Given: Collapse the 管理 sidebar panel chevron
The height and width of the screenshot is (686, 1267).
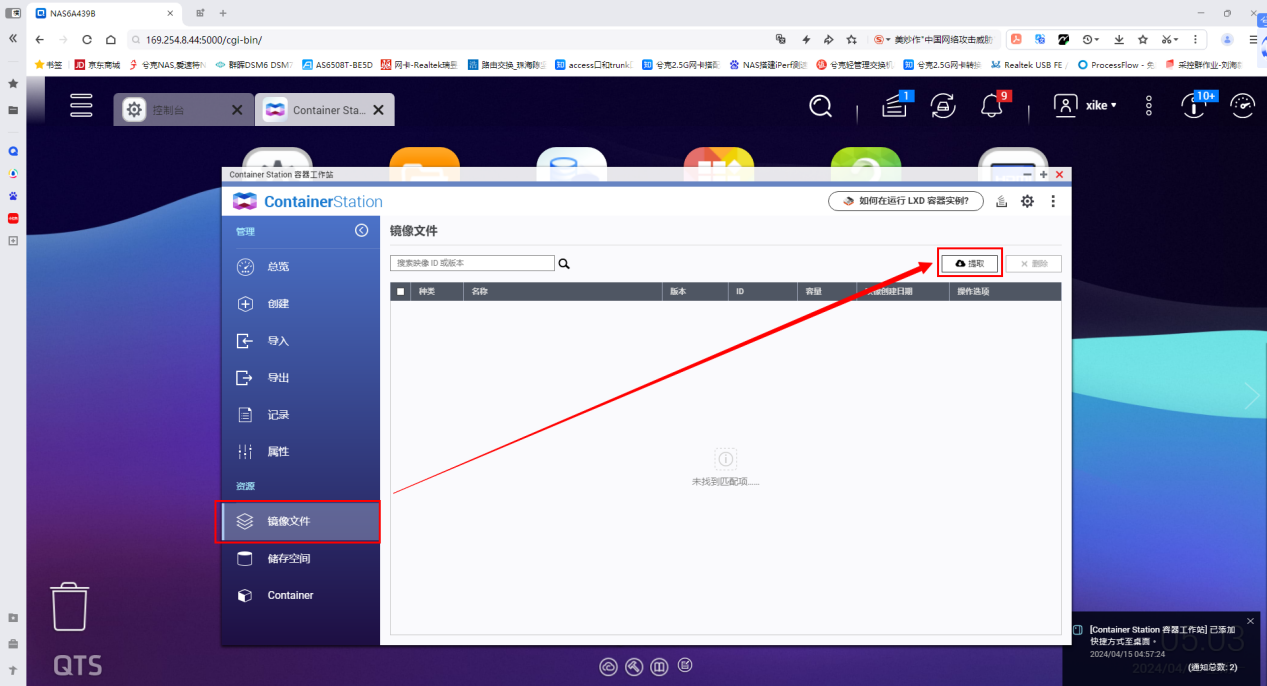Looking at the screenshot, I should (361, 230).
